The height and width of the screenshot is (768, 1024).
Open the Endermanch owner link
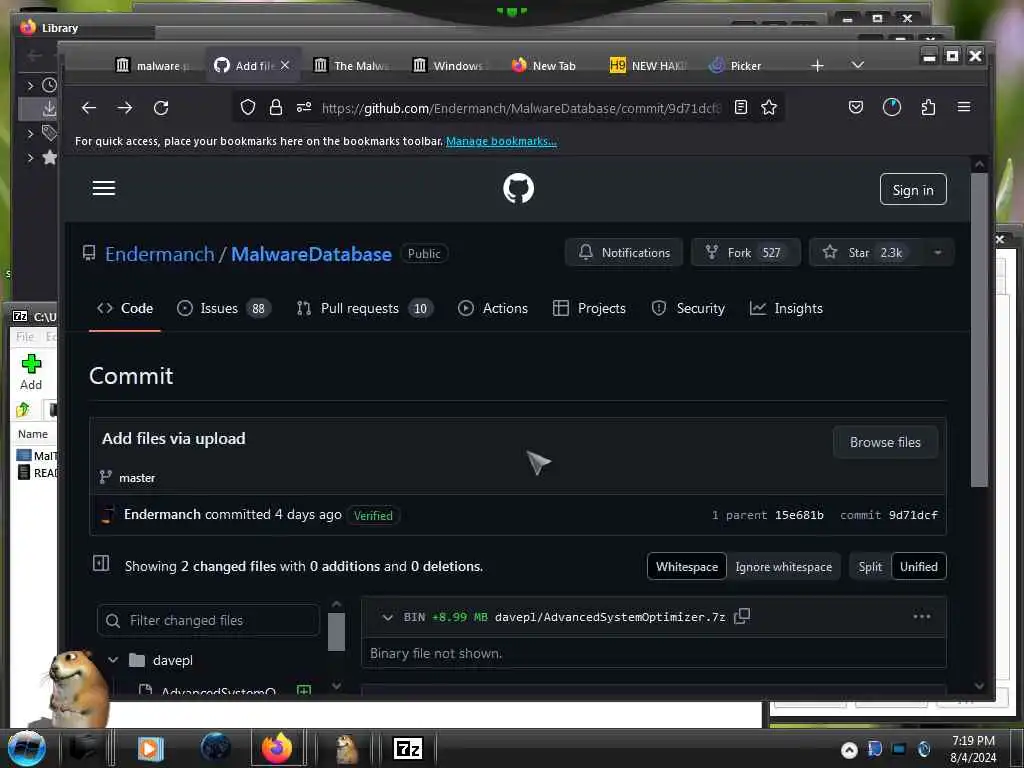tap(159, 254)
